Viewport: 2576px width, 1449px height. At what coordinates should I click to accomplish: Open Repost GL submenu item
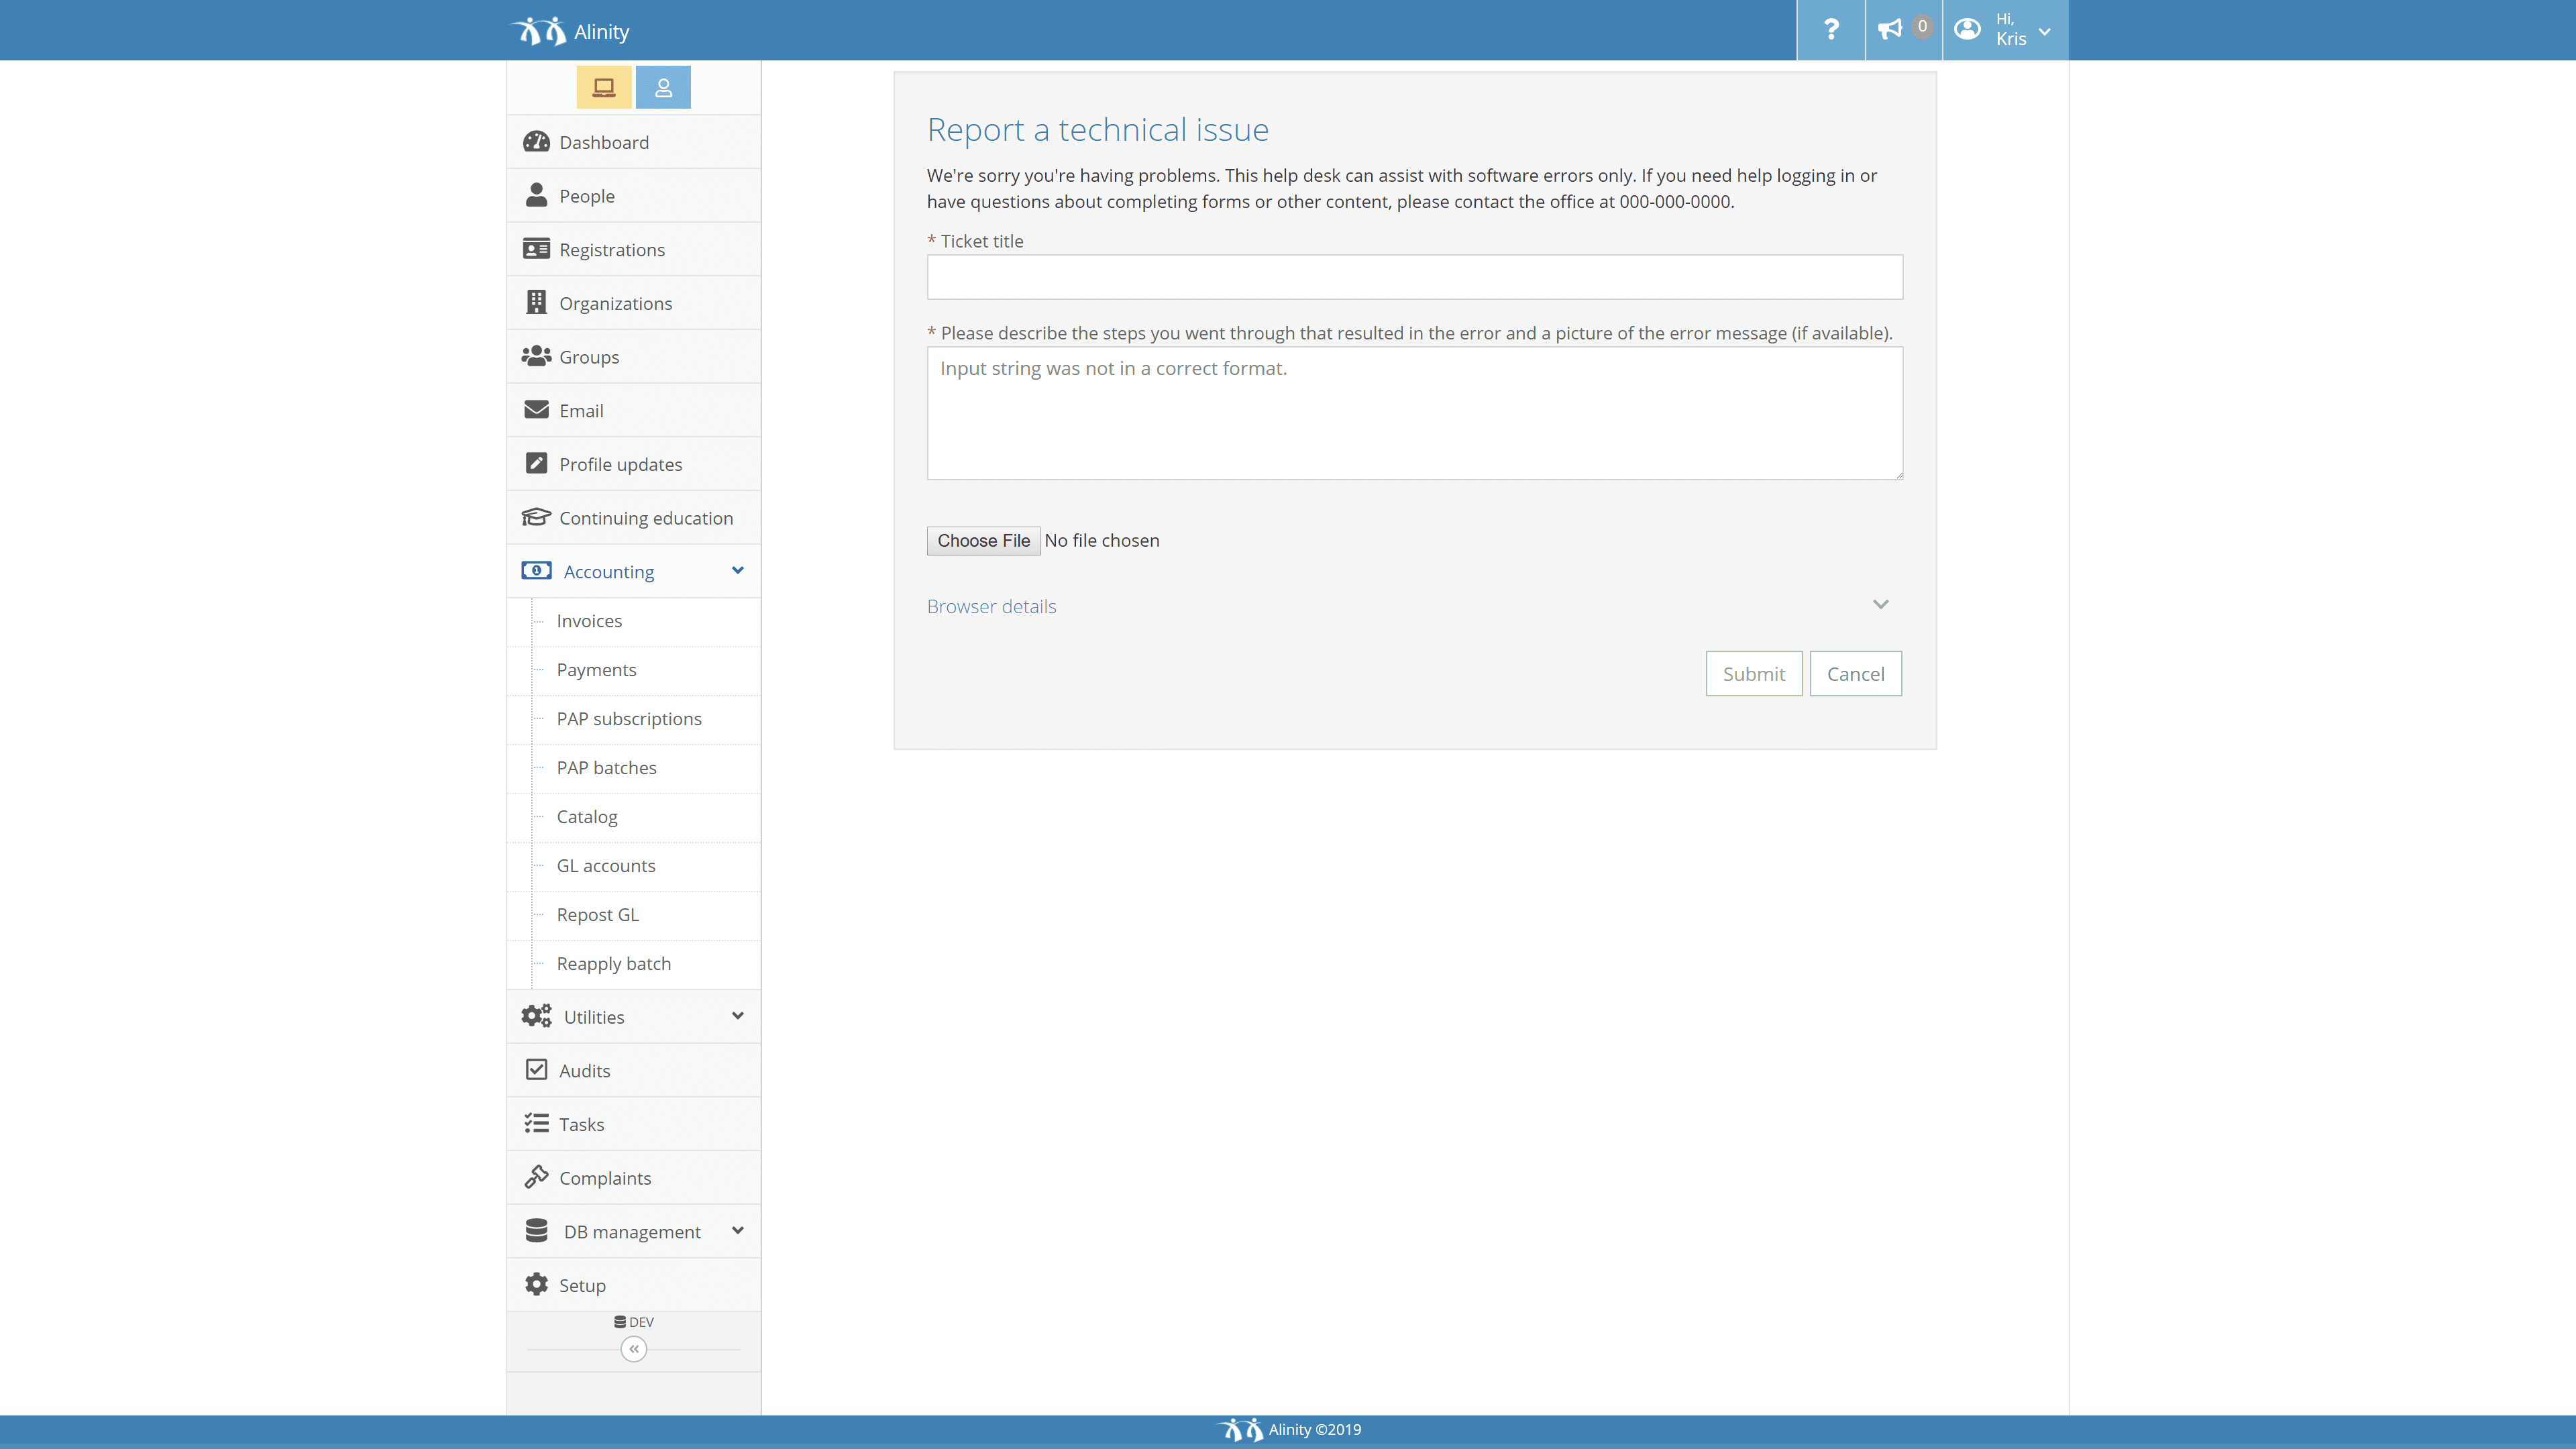pos(634,915)
